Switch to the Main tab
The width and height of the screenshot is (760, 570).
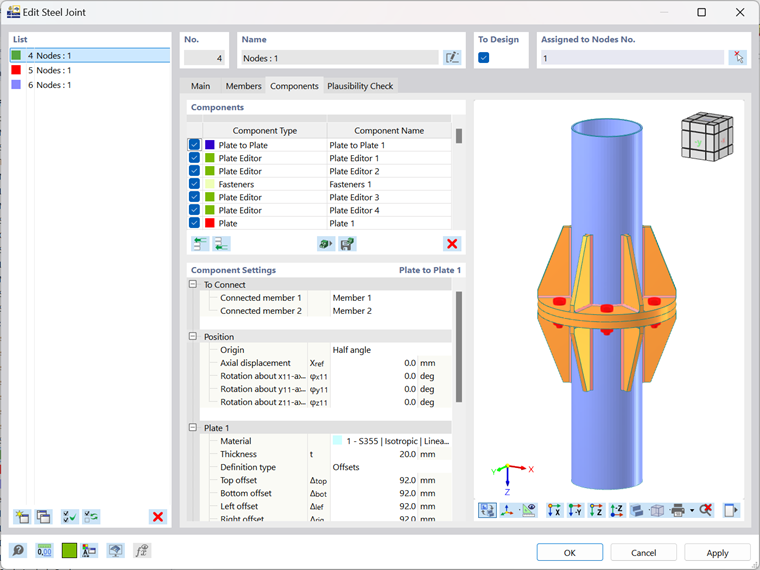[x=200, y=86]
